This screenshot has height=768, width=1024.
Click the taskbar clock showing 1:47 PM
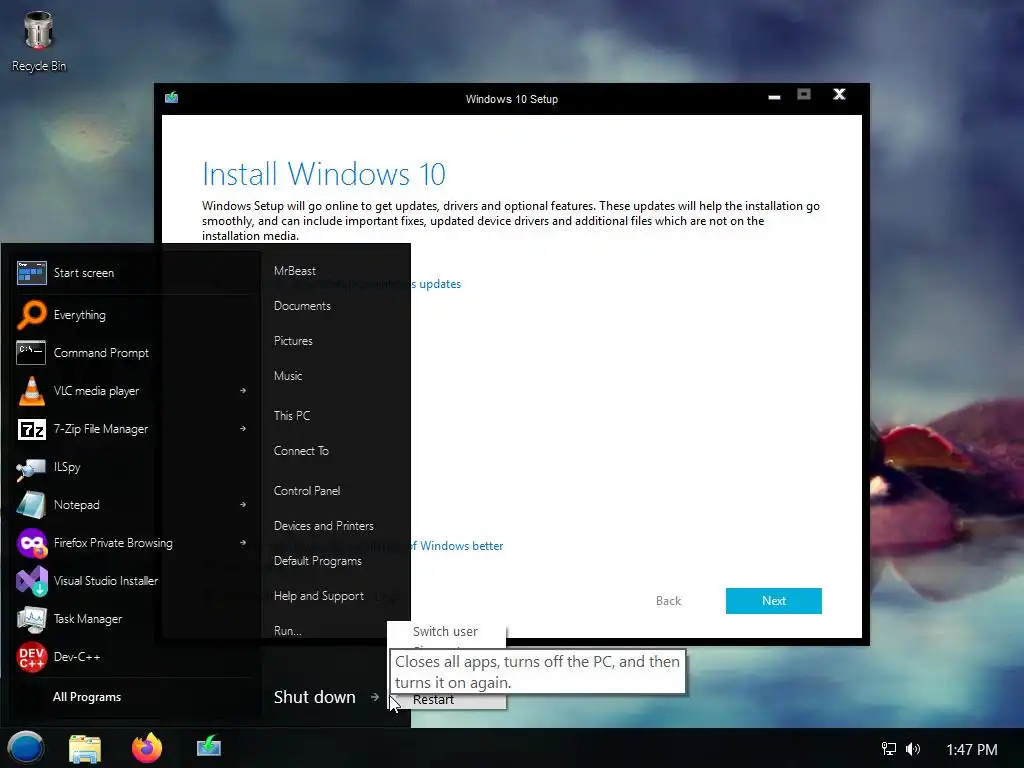(x=972, y=749)
